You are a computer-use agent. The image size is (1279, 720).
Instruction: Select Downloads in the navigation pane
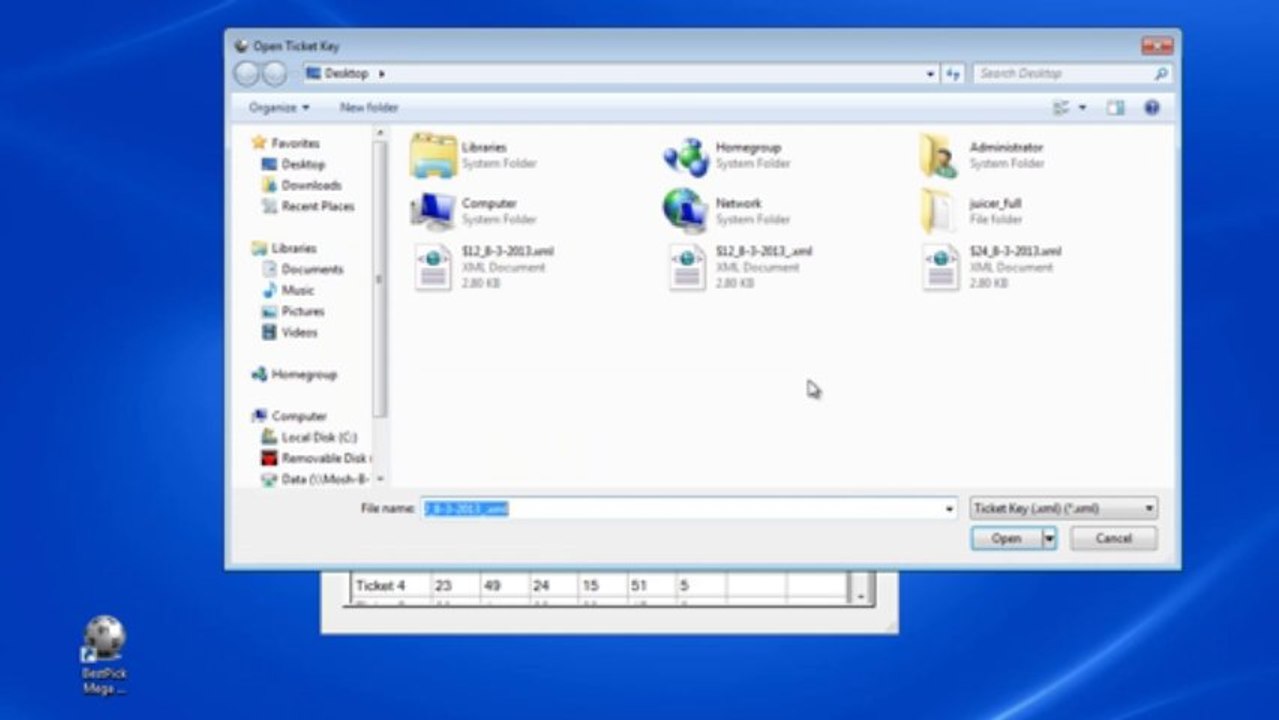tap(301, 185)
